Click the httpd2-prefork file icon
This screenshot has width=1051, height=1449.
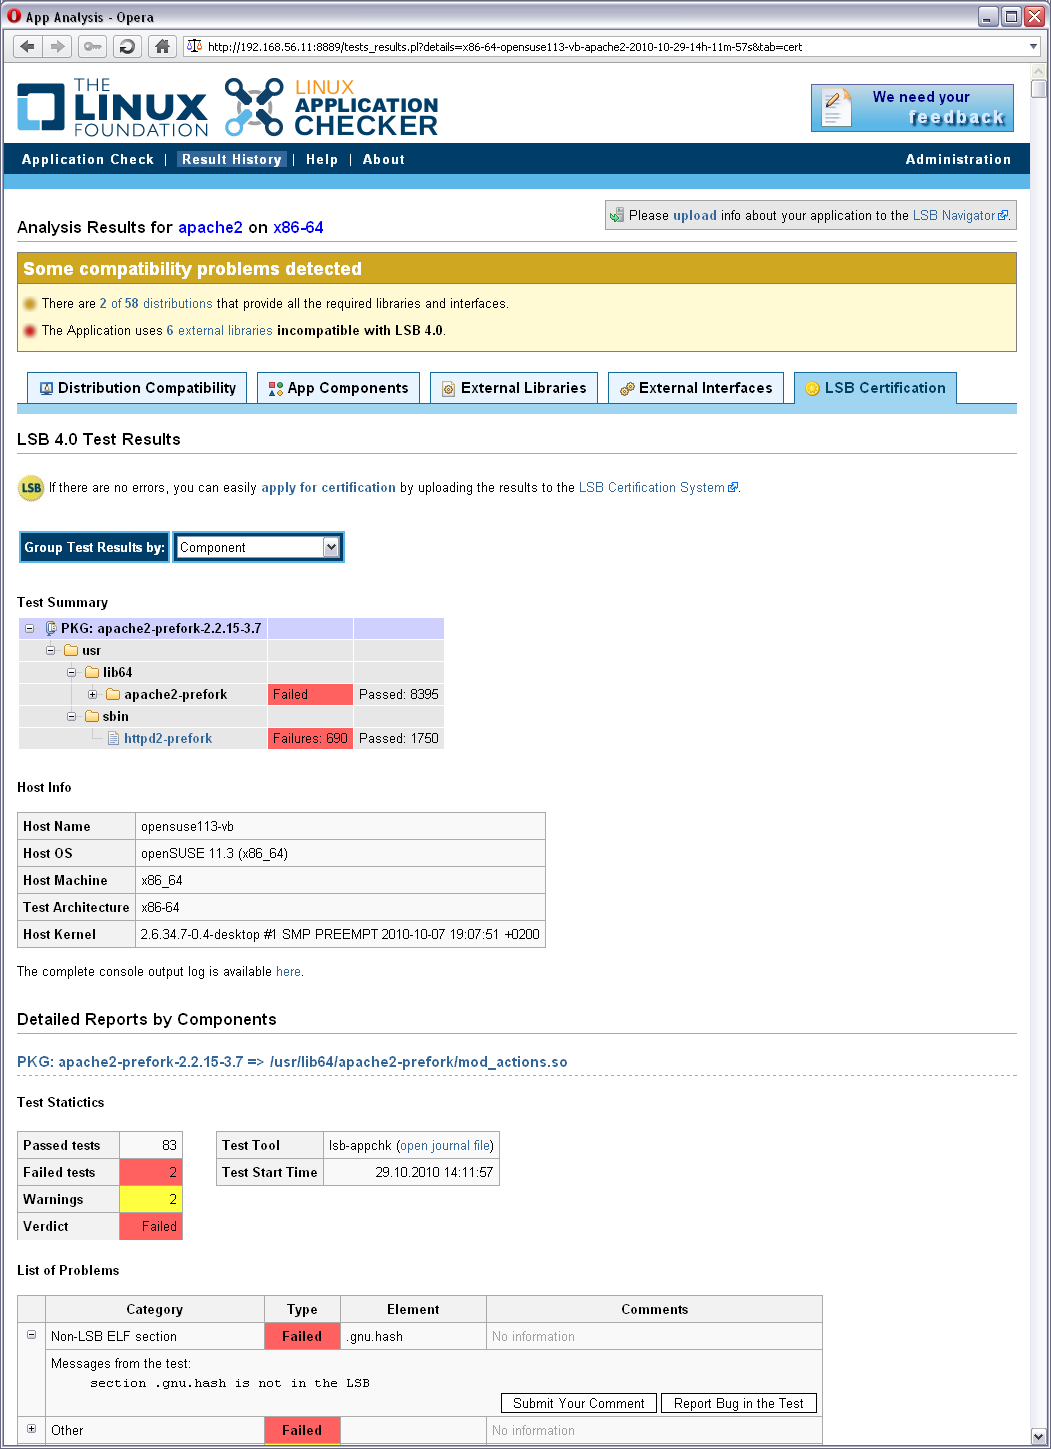(x=113, y=738)
